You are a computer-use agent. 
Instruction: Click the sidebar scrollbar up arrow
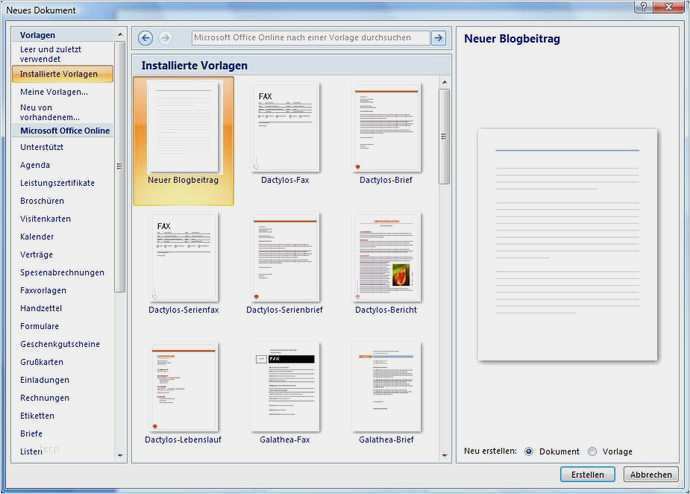120,34
